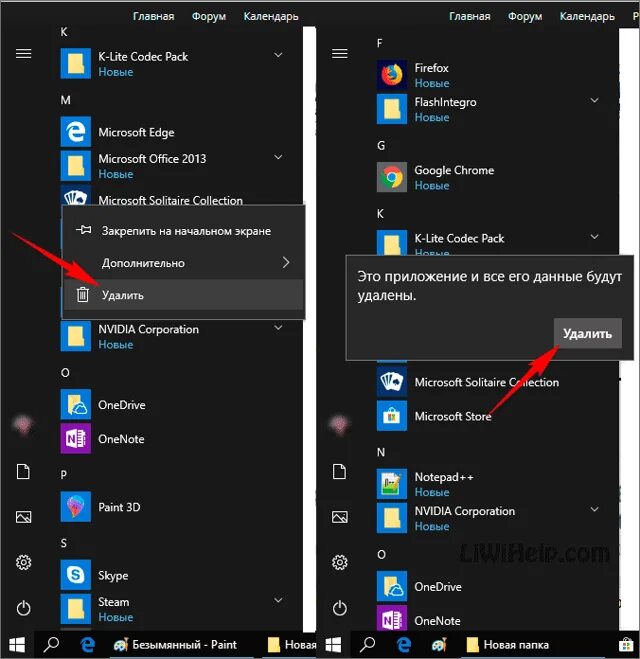
Task: Expand the Steam folder chevron
Action: pyautogui.click(x=278, y=600)
